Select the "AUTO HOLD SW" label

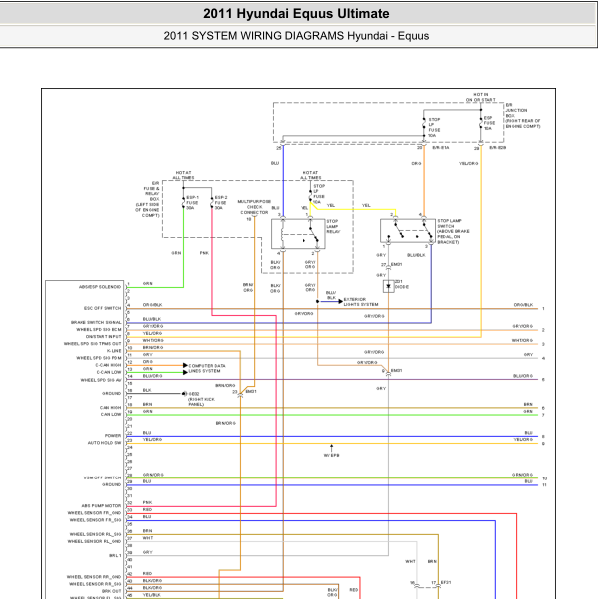(x=104, y=443)
